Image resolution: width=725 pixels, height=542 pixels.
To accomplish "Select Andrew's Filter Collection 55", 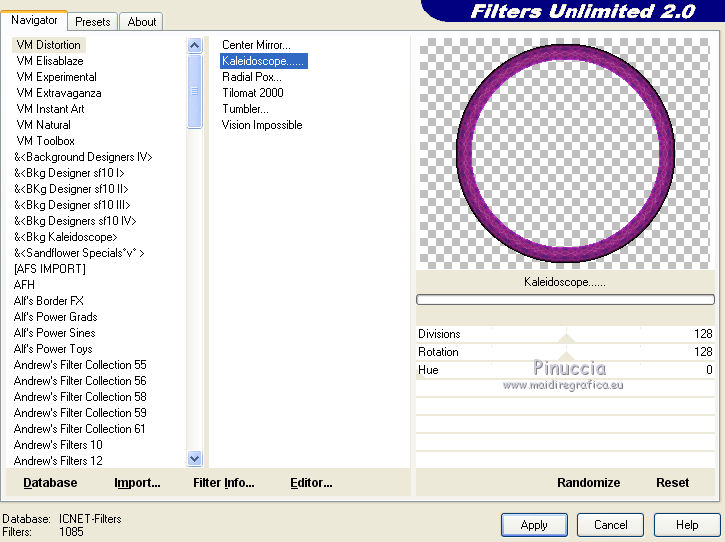I will point(80,365).
